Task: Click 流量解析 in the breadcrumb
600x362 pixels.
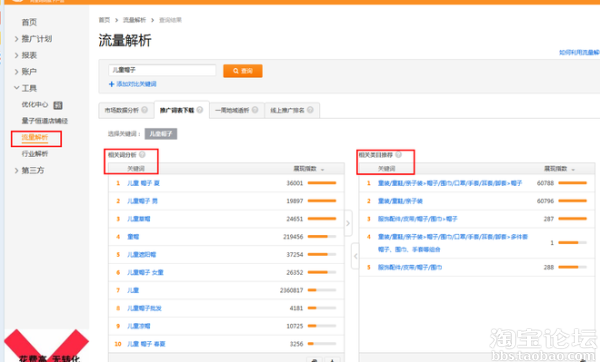Action: click(x=134, y=20)
